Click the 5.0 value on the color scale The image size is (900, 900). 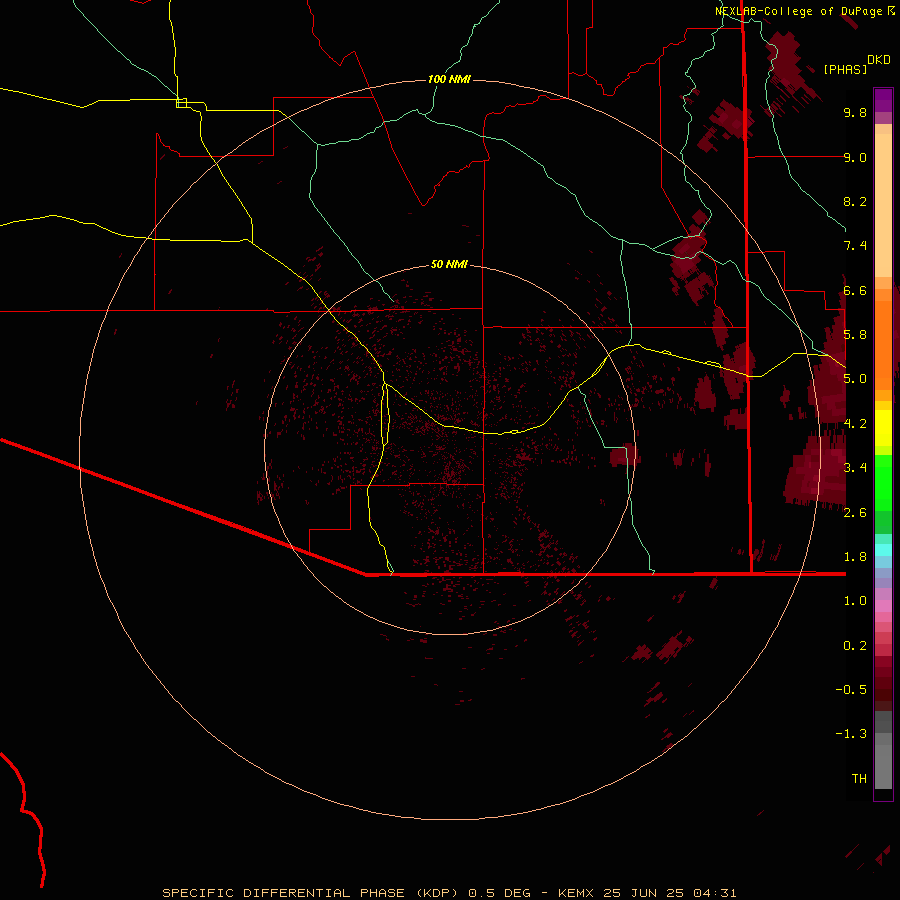pos(855,379)
